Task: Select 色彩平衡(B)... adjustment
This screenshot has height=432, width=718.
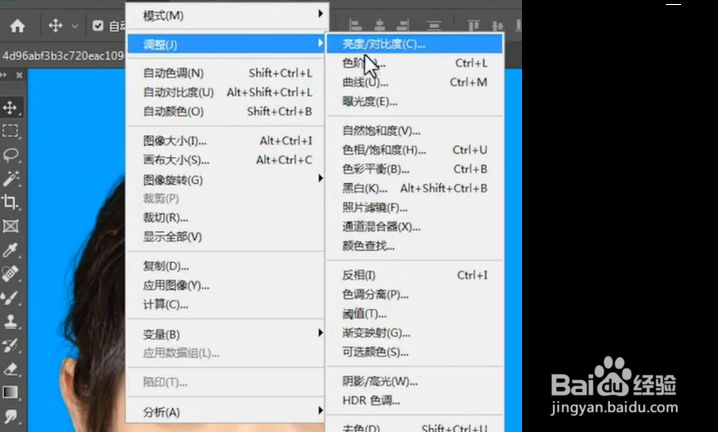Action: click(x=414, y=170)
